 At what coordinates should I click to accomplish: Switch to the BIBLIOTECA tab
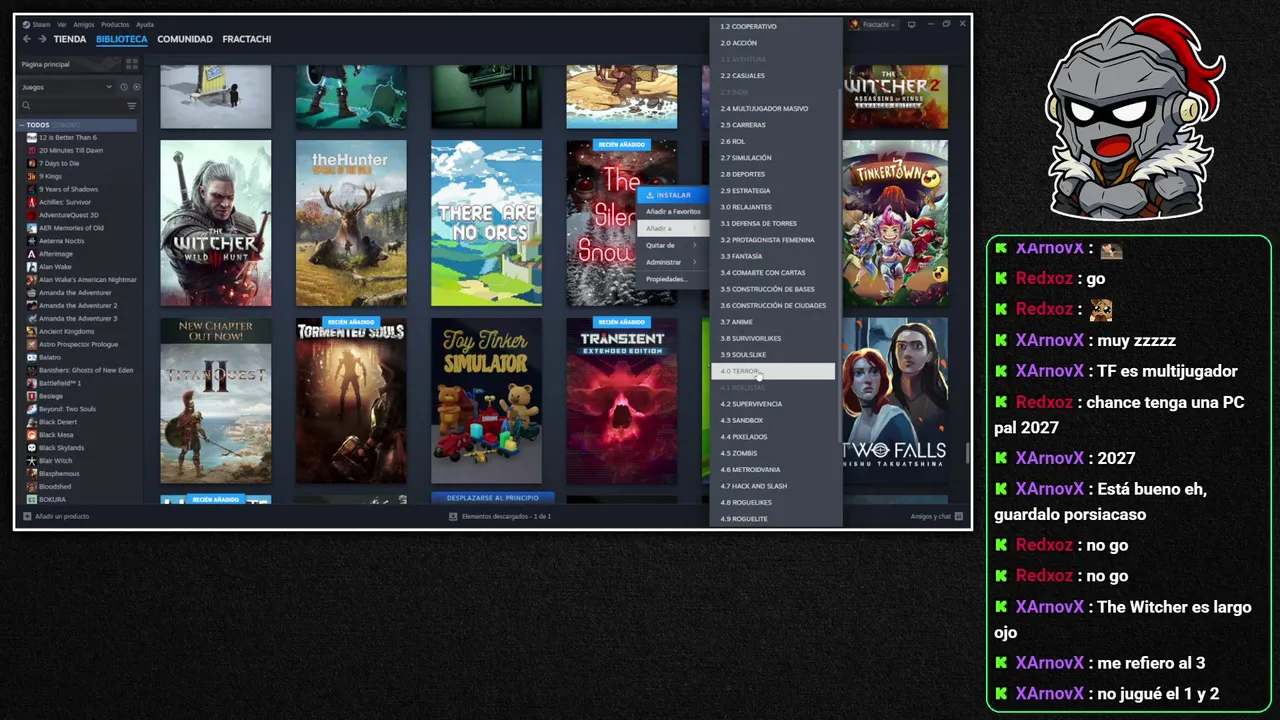(x=122, y=39)
